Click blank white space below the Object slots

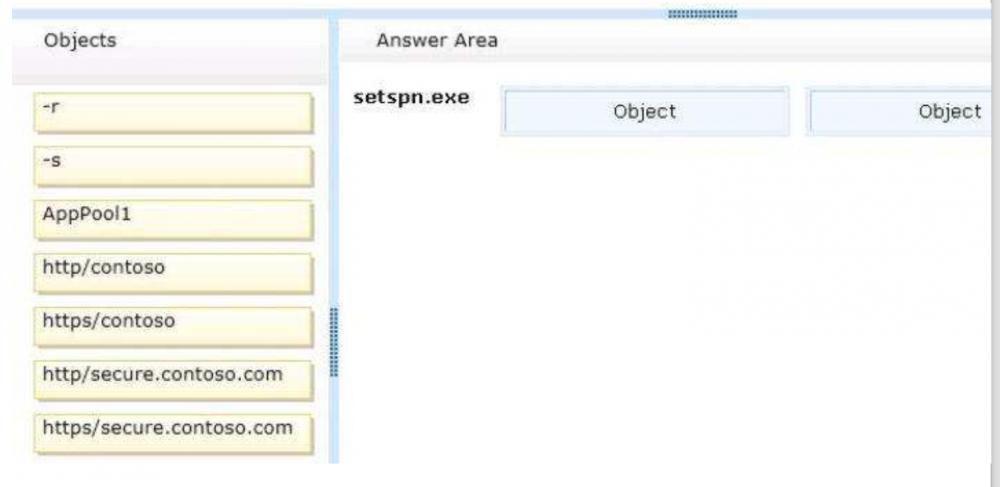(660, 300)
